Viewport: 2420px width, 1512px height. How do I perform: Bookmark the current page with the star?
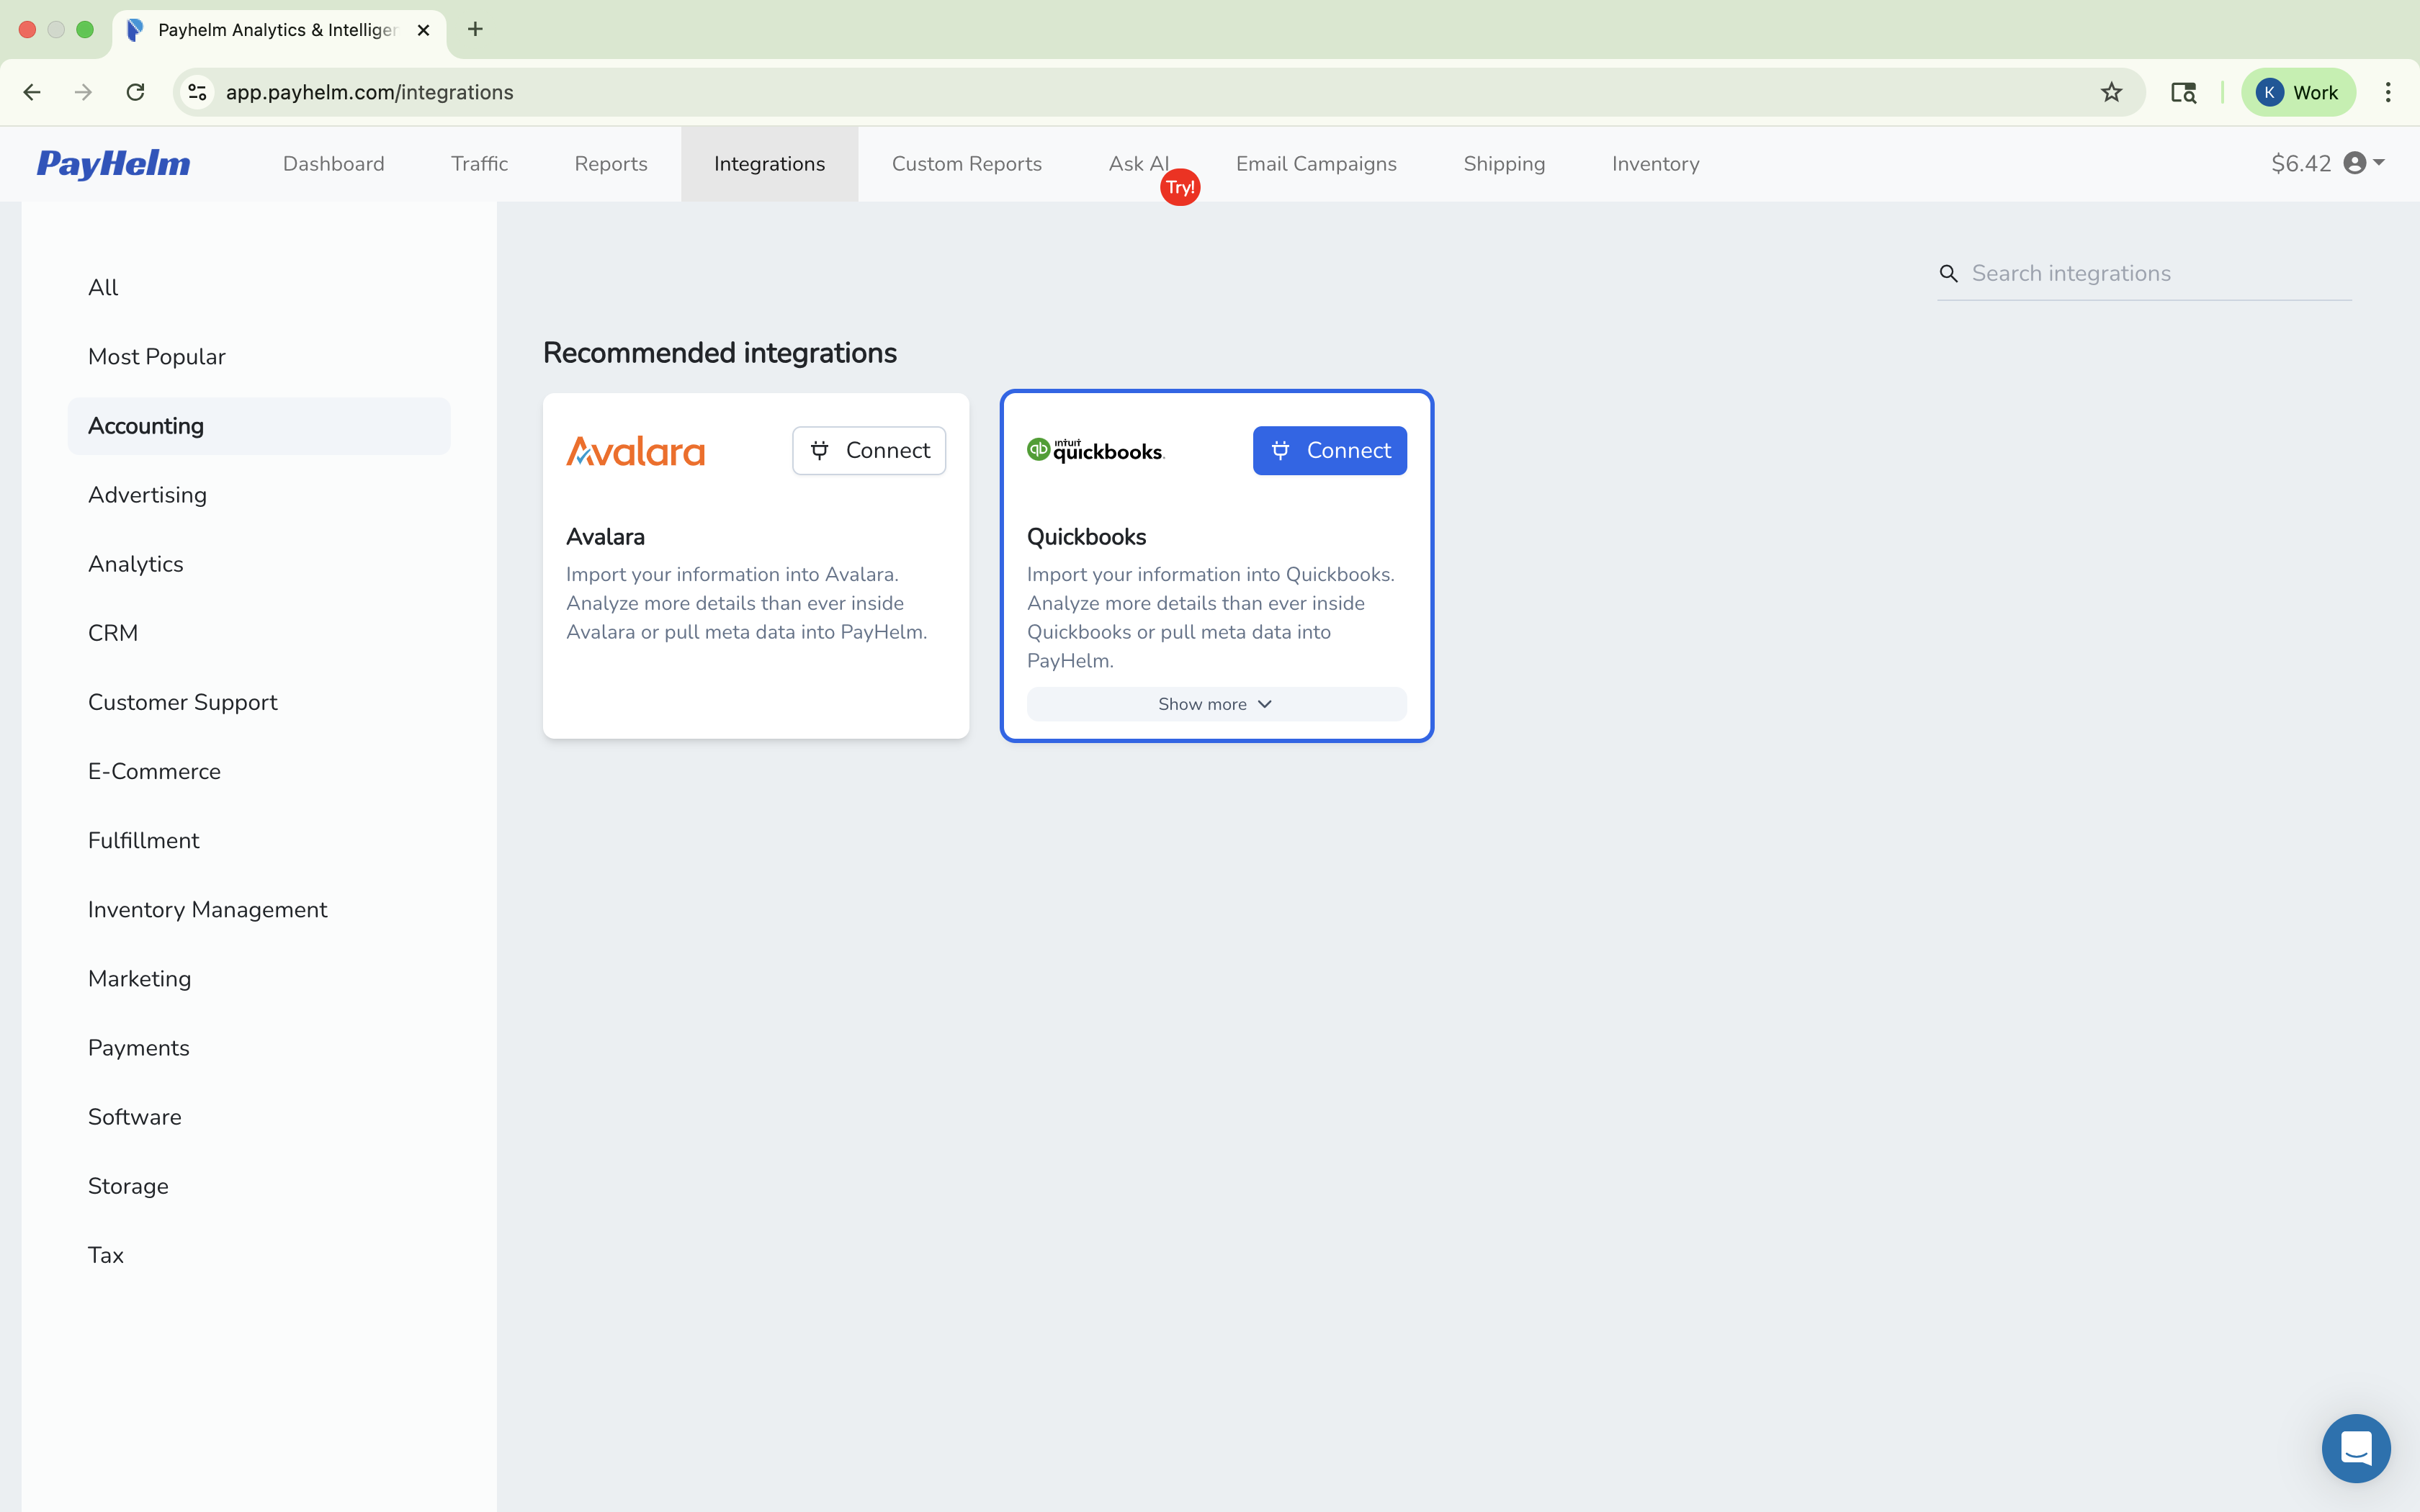click(x=2111, y=92)
